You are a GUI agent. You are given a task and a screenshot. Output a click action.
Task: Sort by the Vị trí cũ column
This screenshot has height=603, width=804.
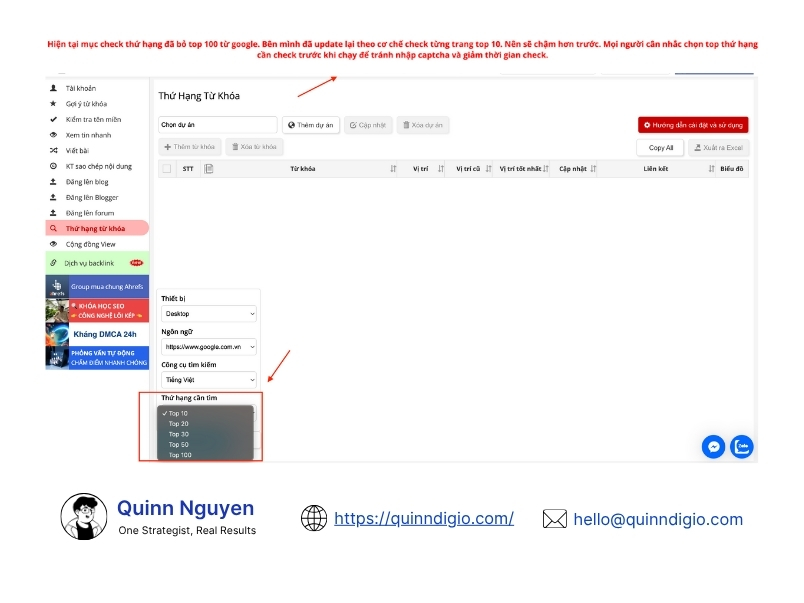point(488,169)
